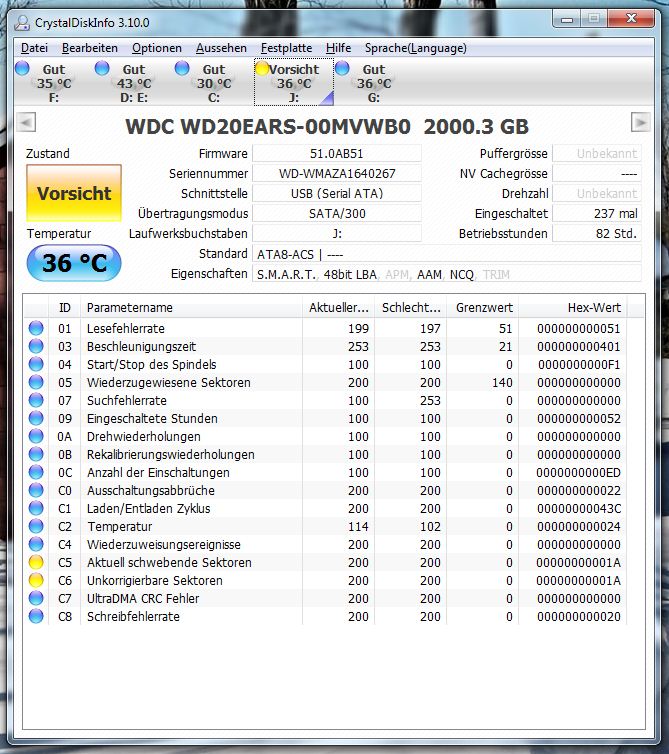Click status circle for UltraDMA CRC Fehler
The width and height of the screenshot is (669, 754).
tap(36, 599)
